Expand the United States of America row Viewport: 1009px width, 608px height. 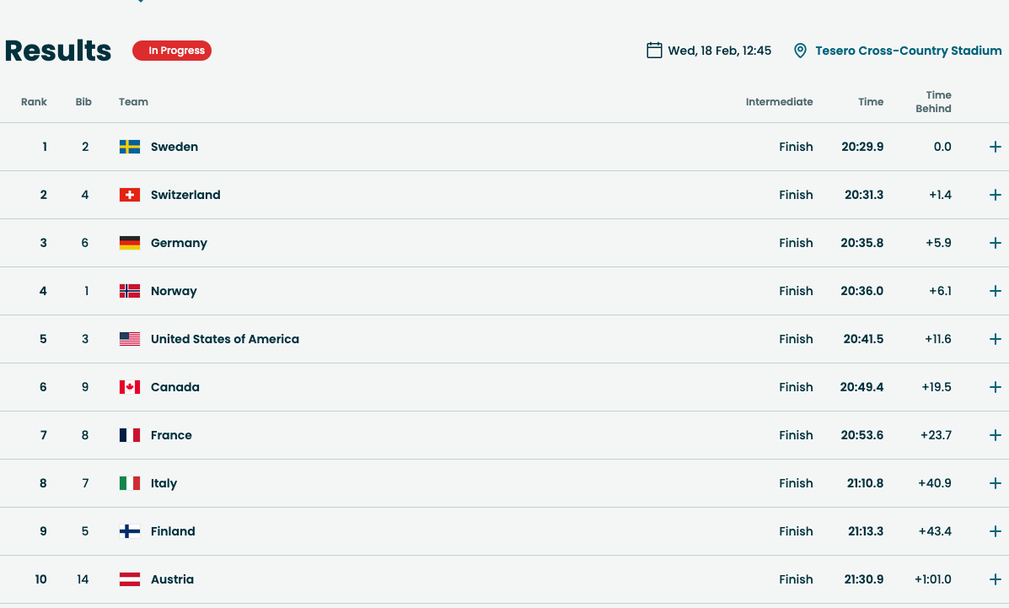pos(994,339)
